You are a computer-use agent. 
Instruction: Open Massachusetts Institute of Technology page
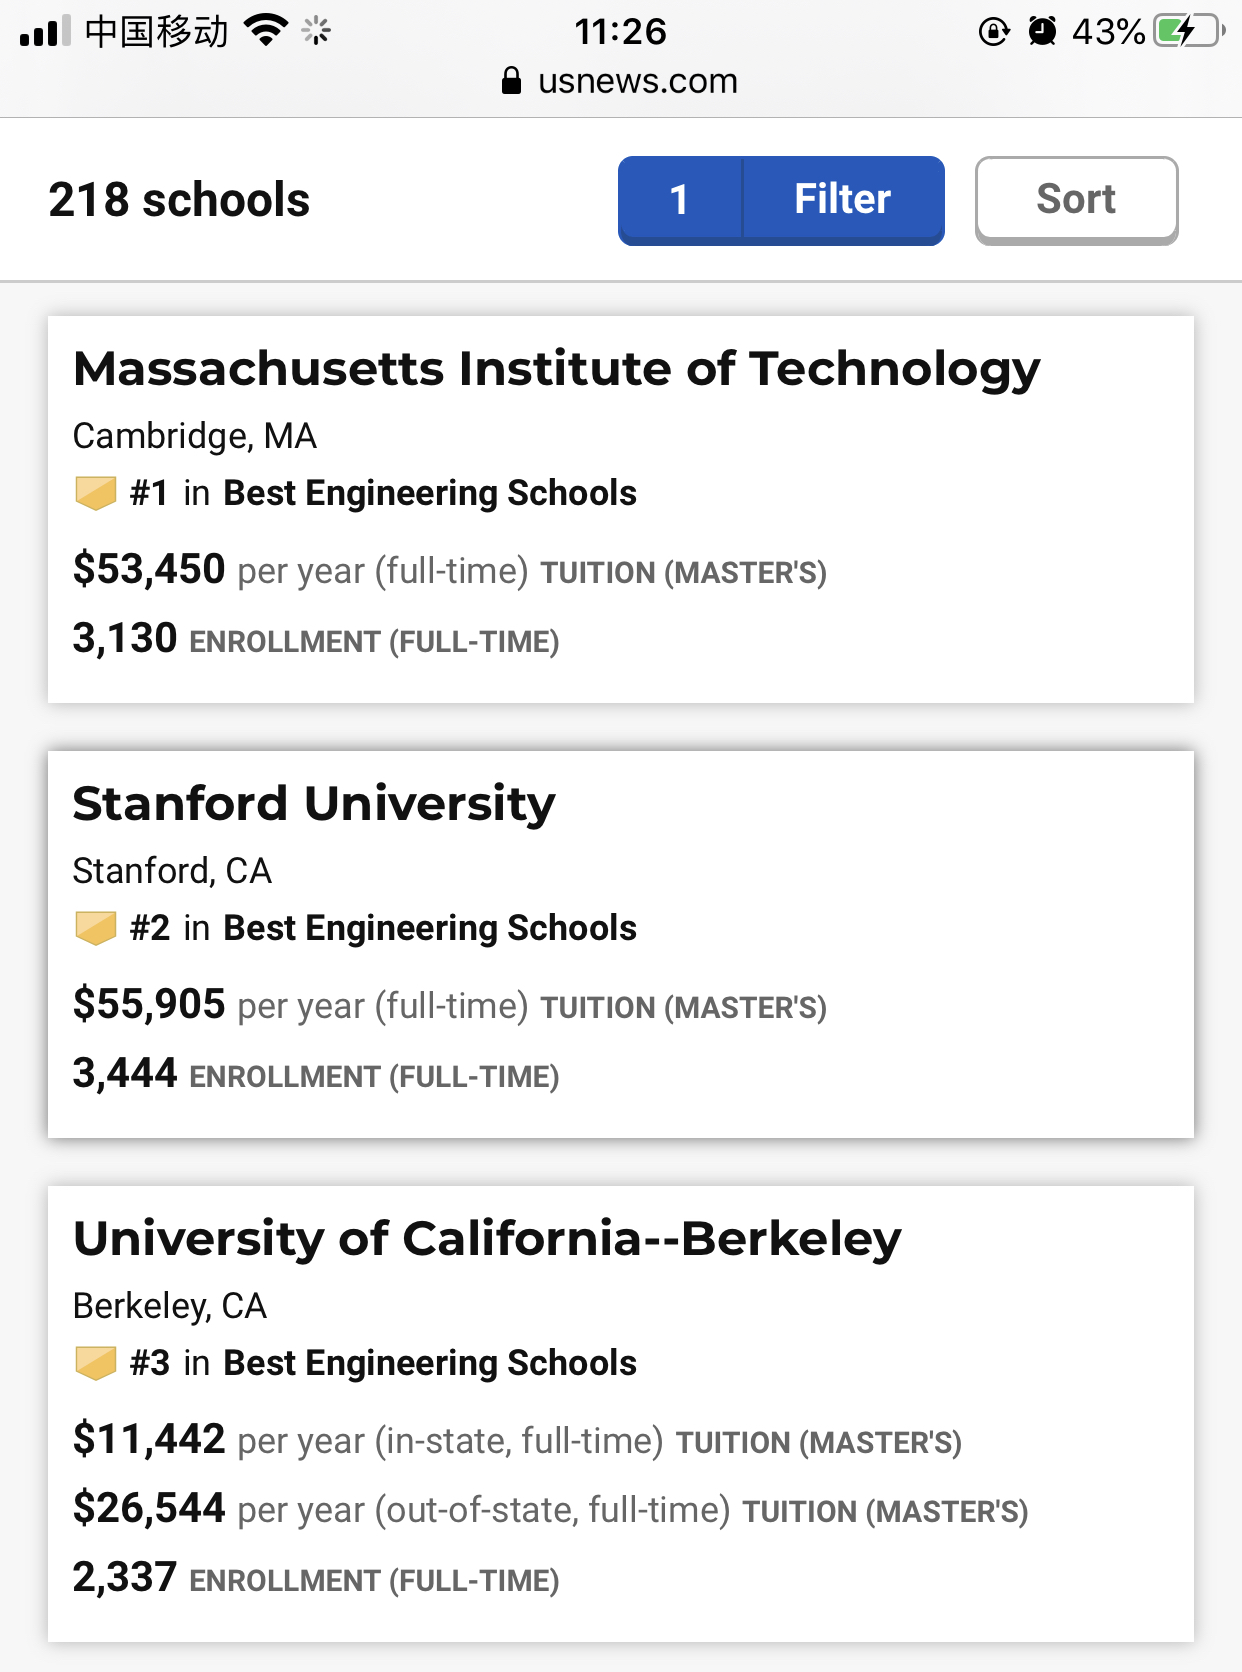click(x=556, y=369)
